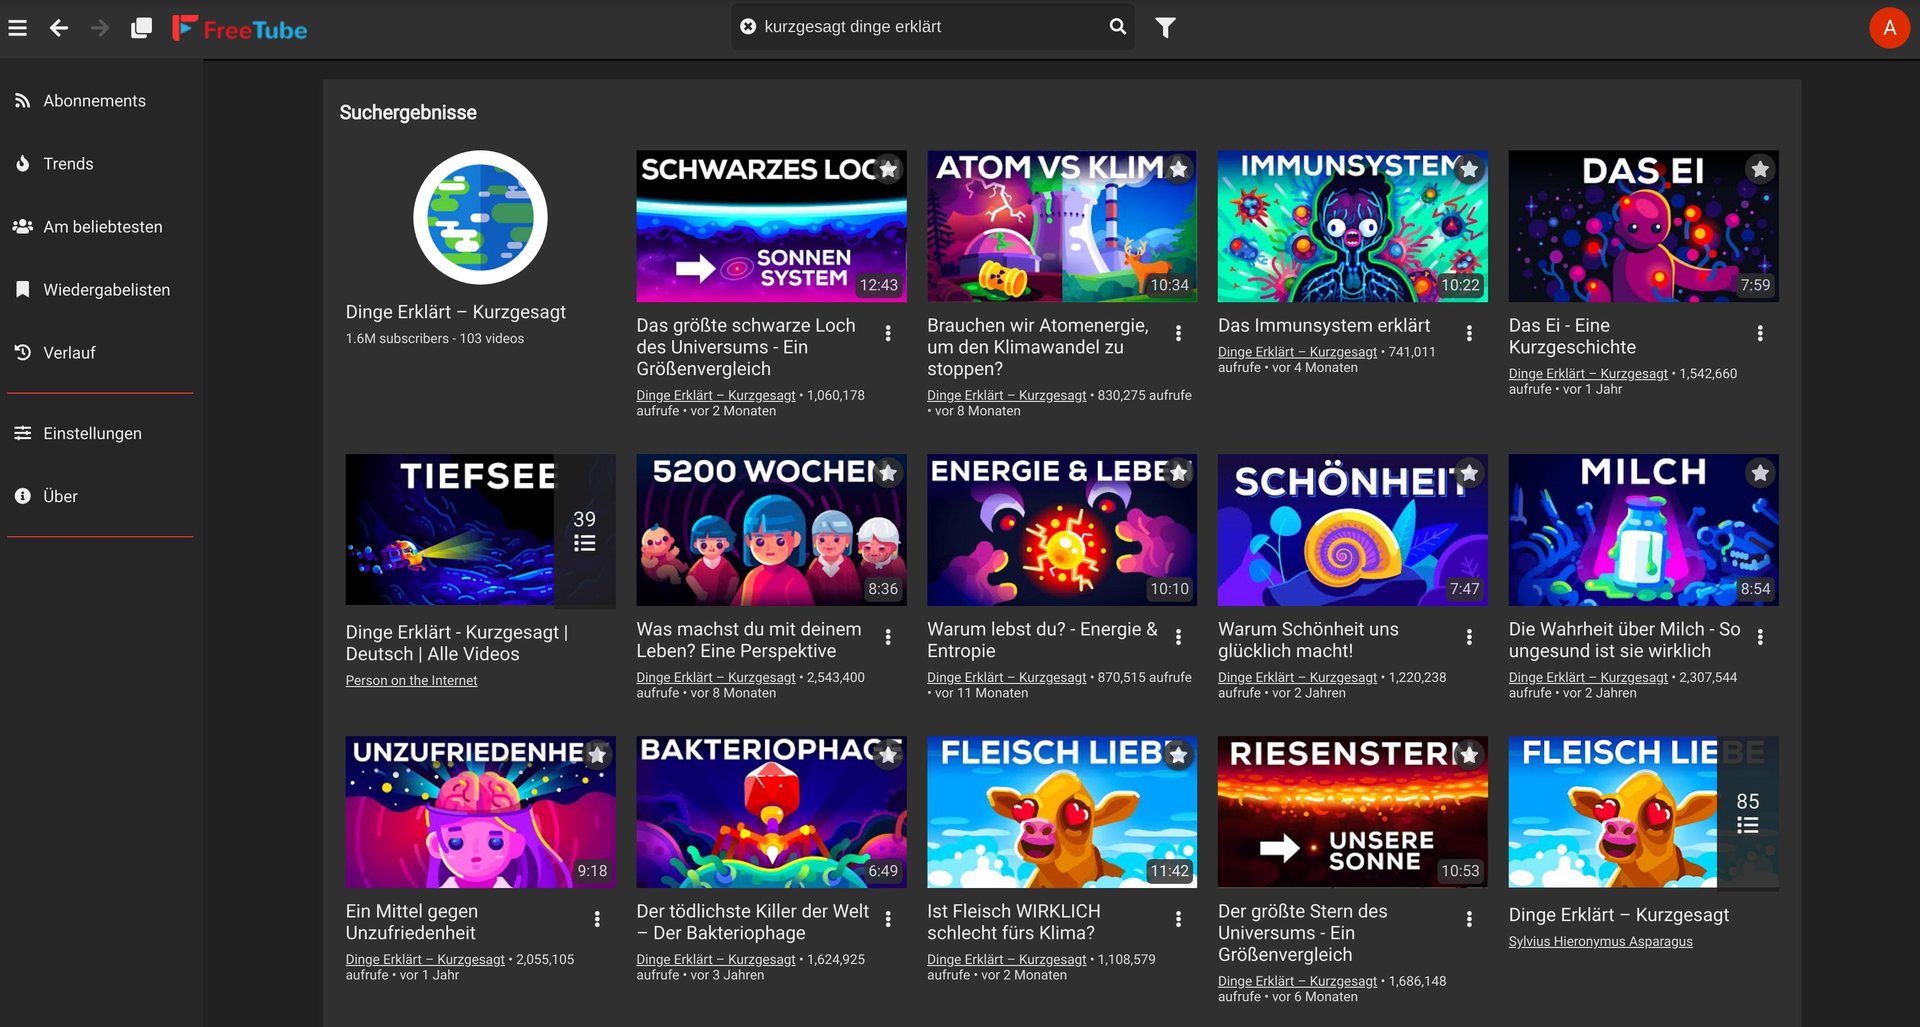Open the title Das Ei - Eine Kurzgeschichte
This screenshot has height=1027, width=1920.
click(1572, 336)
